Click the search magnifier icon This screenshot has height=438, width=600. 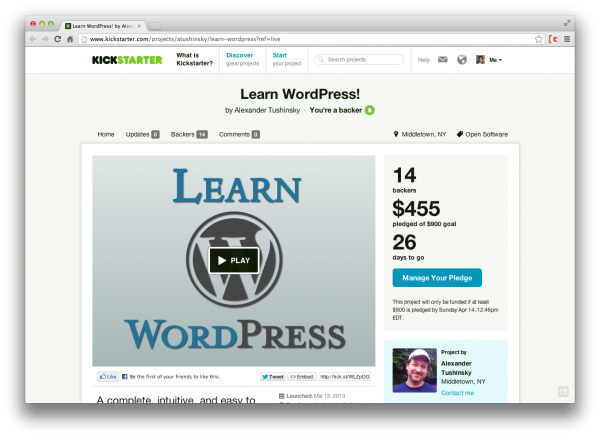tap(321, 60)
